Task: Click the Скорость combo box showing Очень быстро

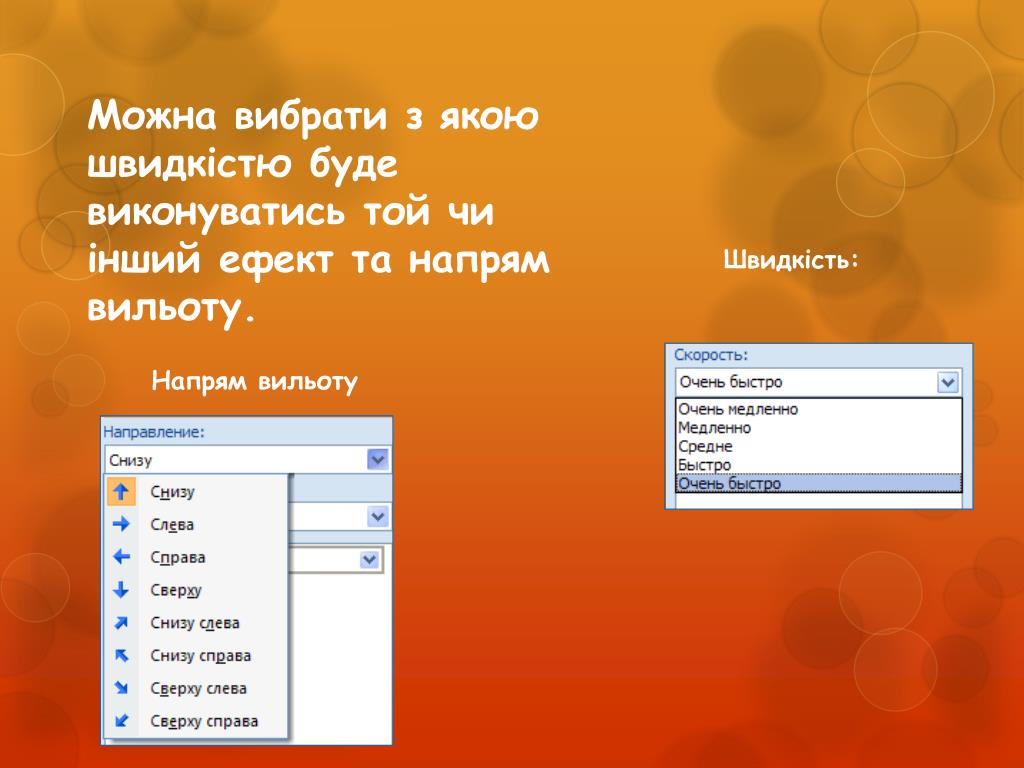Action: (818, 382)
